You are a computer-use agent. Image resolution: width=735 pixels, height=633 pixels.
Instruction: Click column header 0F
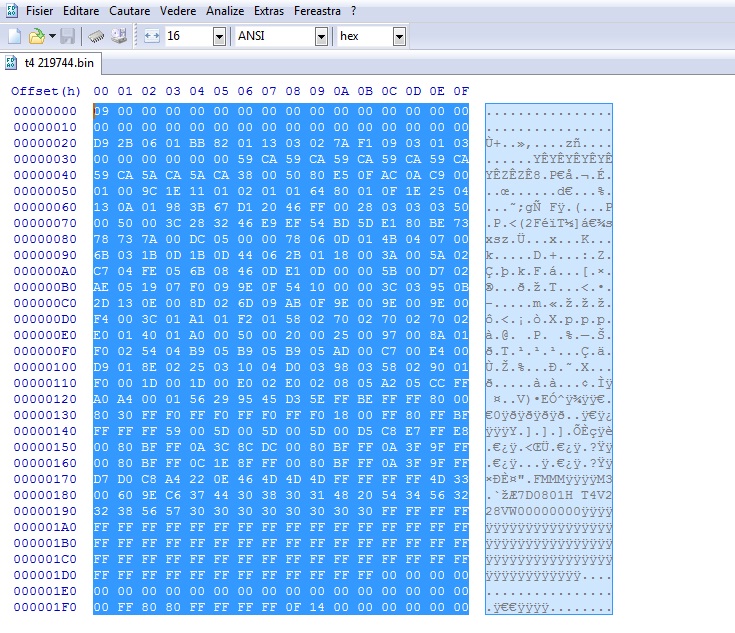461,91
